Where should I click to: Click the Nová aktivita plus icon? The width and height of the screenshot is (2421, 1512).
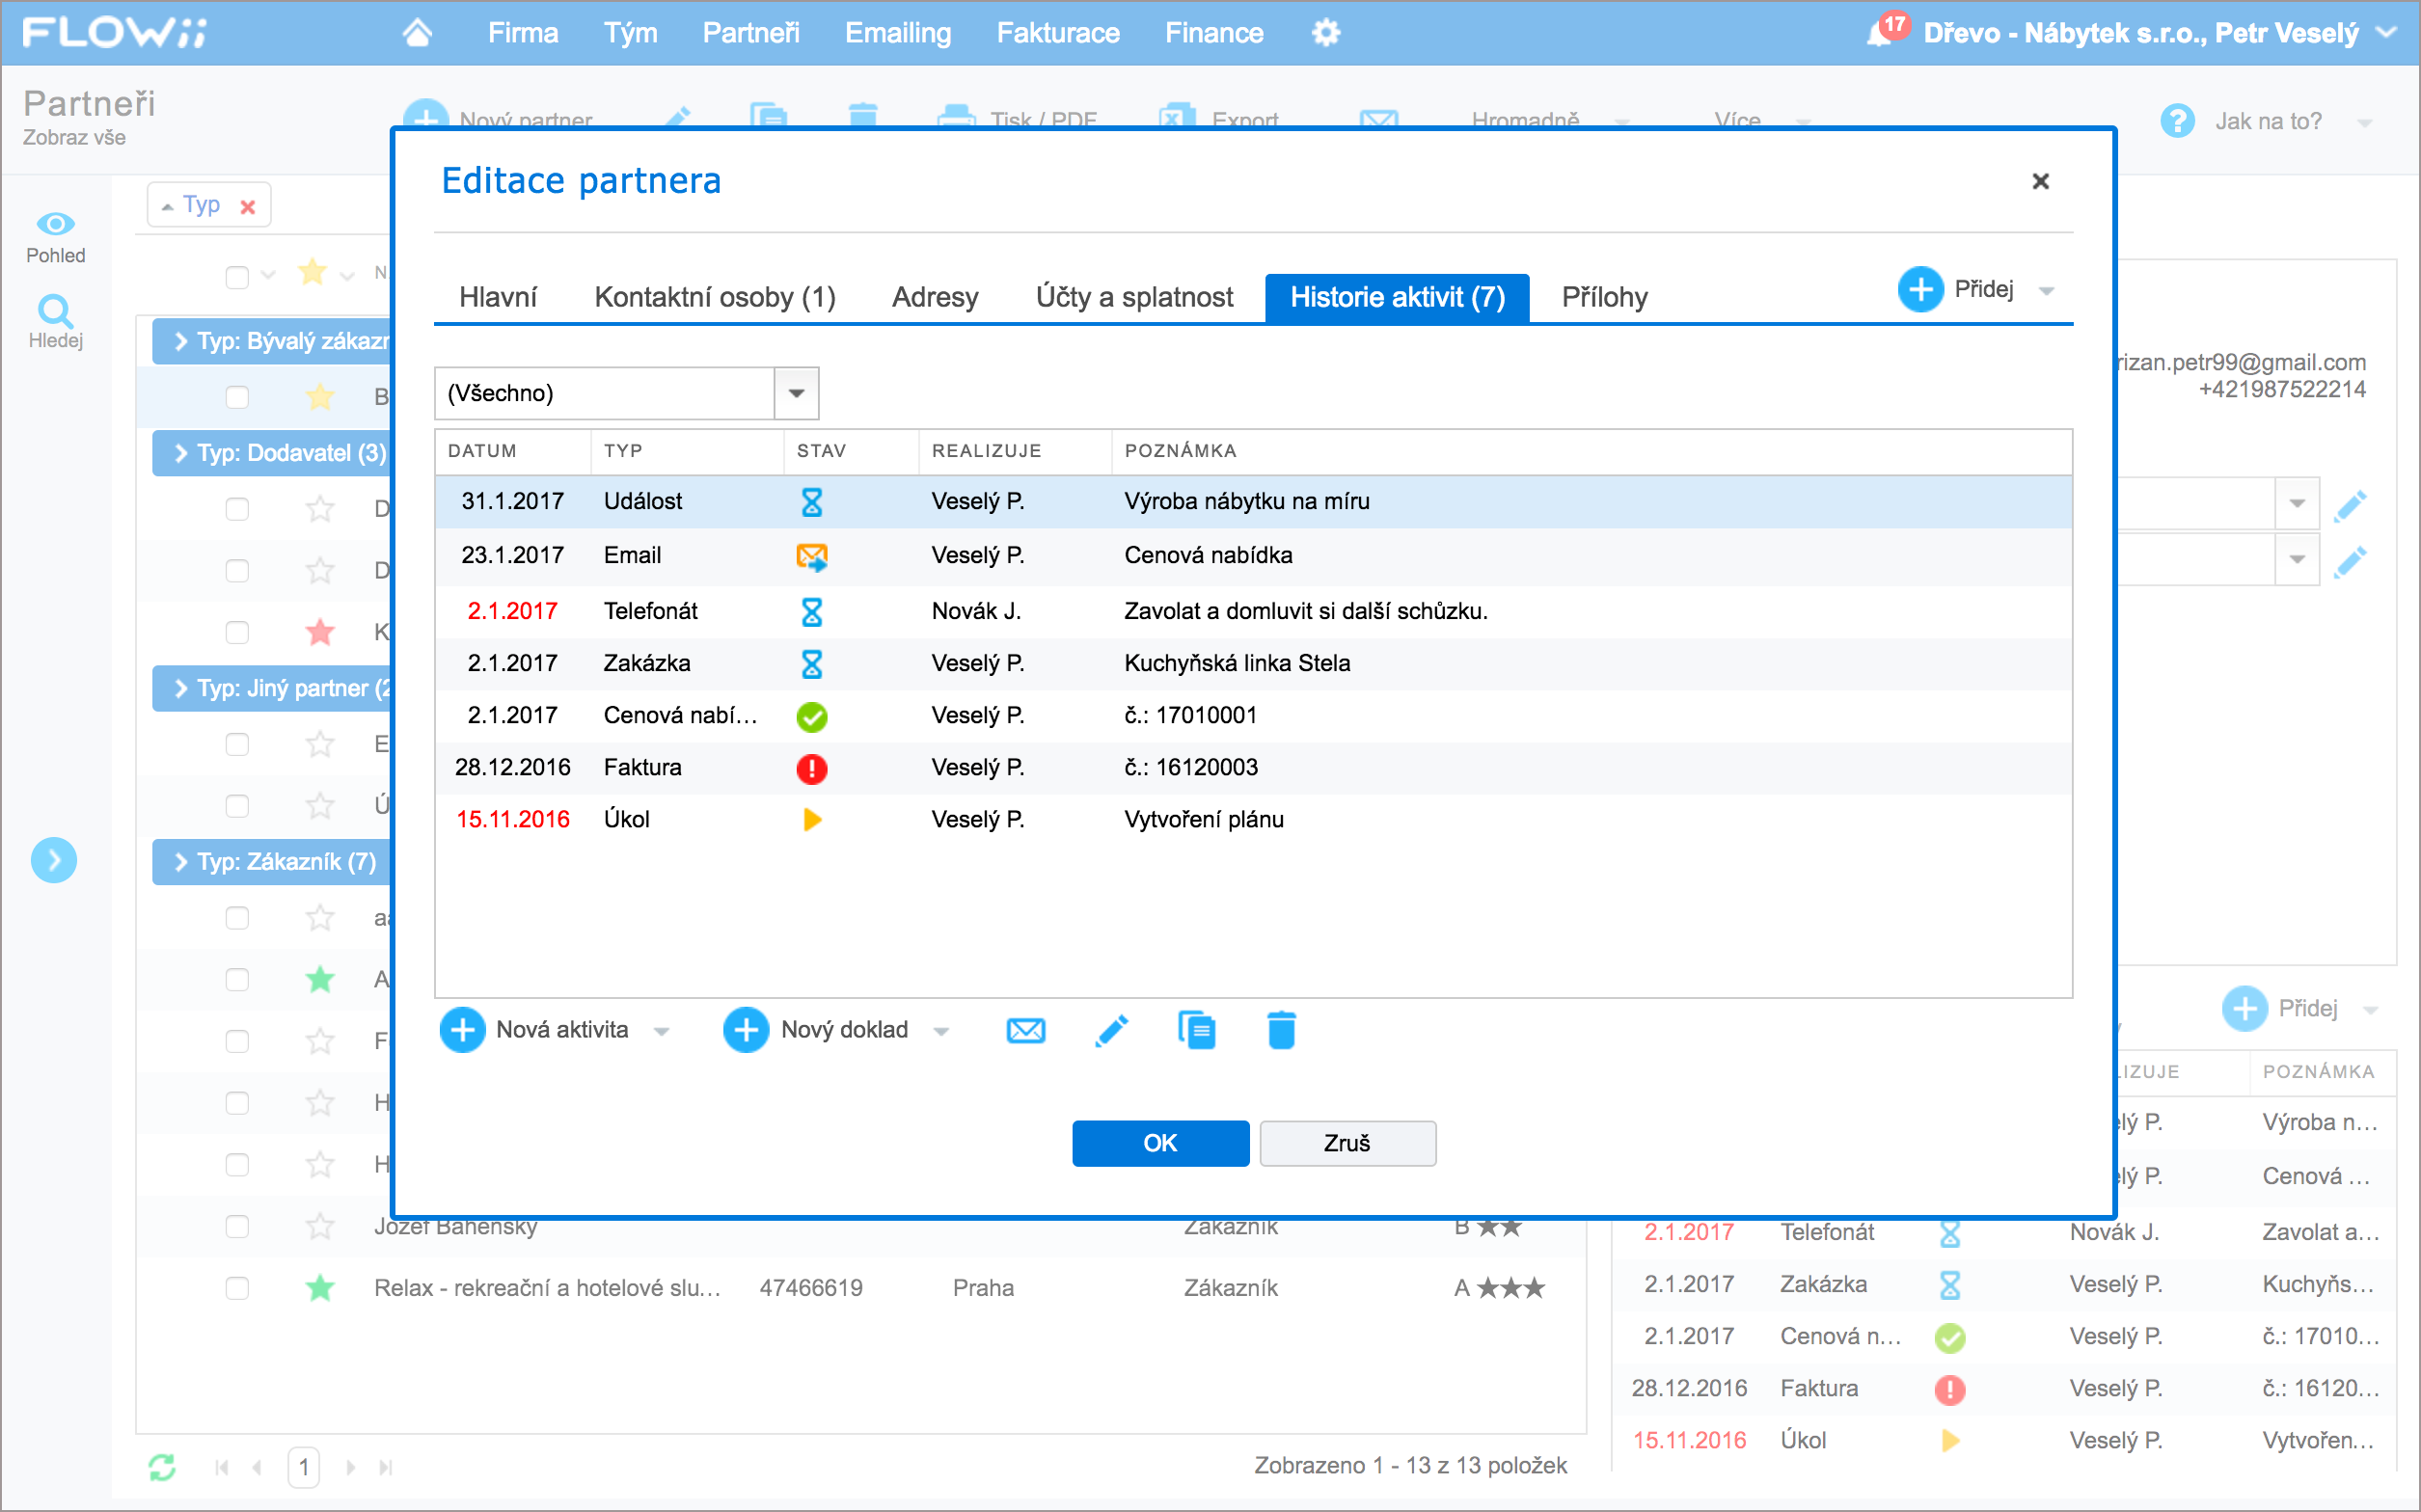[463, 1030]
